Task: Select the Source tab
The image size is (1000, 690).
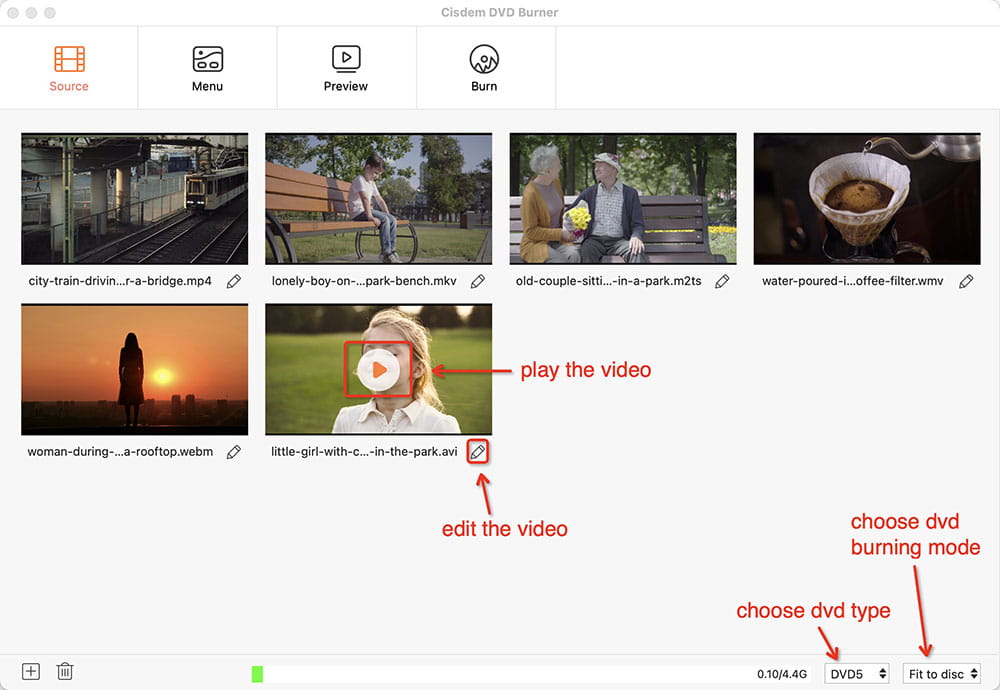Action: pyautogui.click(x=69, y=68)
